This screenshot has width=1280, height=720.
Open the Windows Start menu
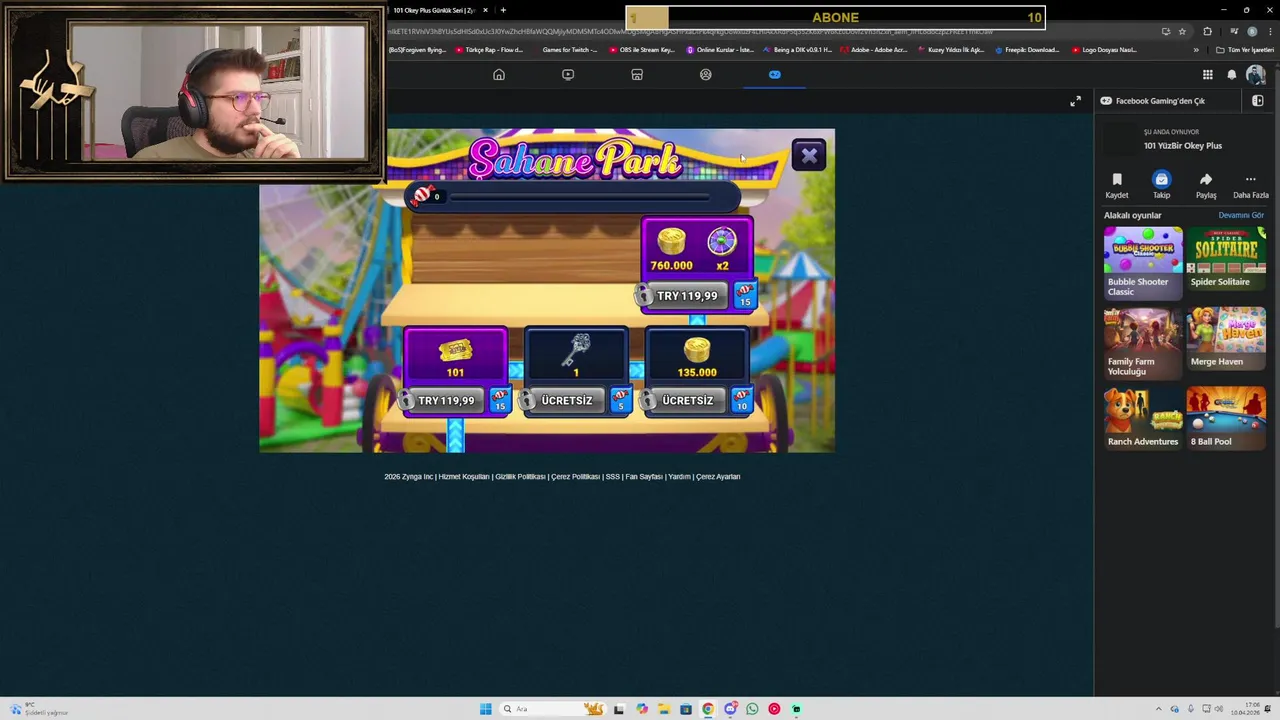[485, 709]
